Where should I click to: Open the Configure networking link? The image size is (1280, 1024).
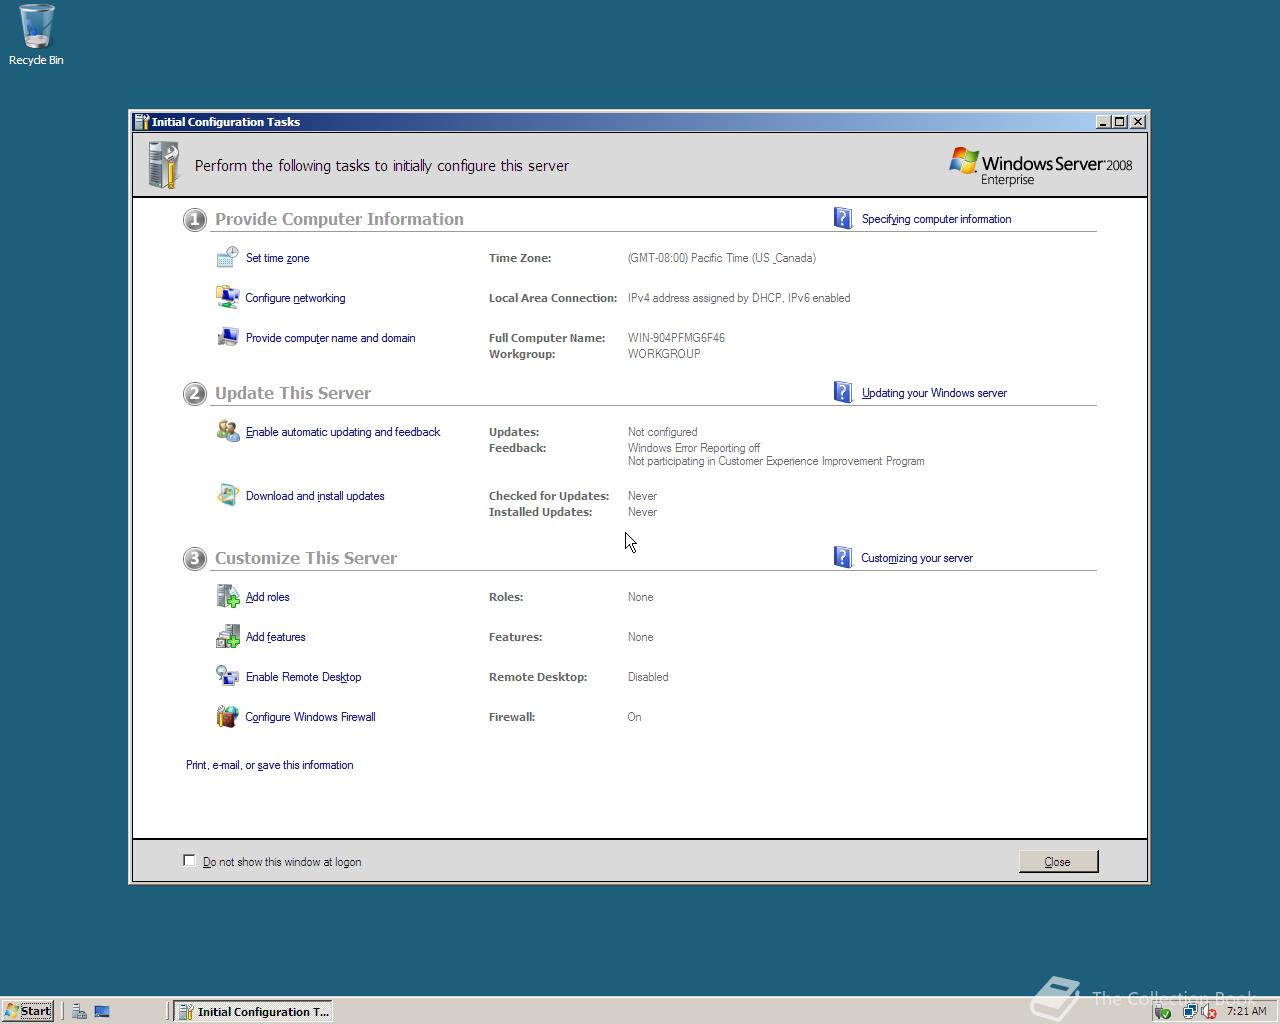[295, 298]
